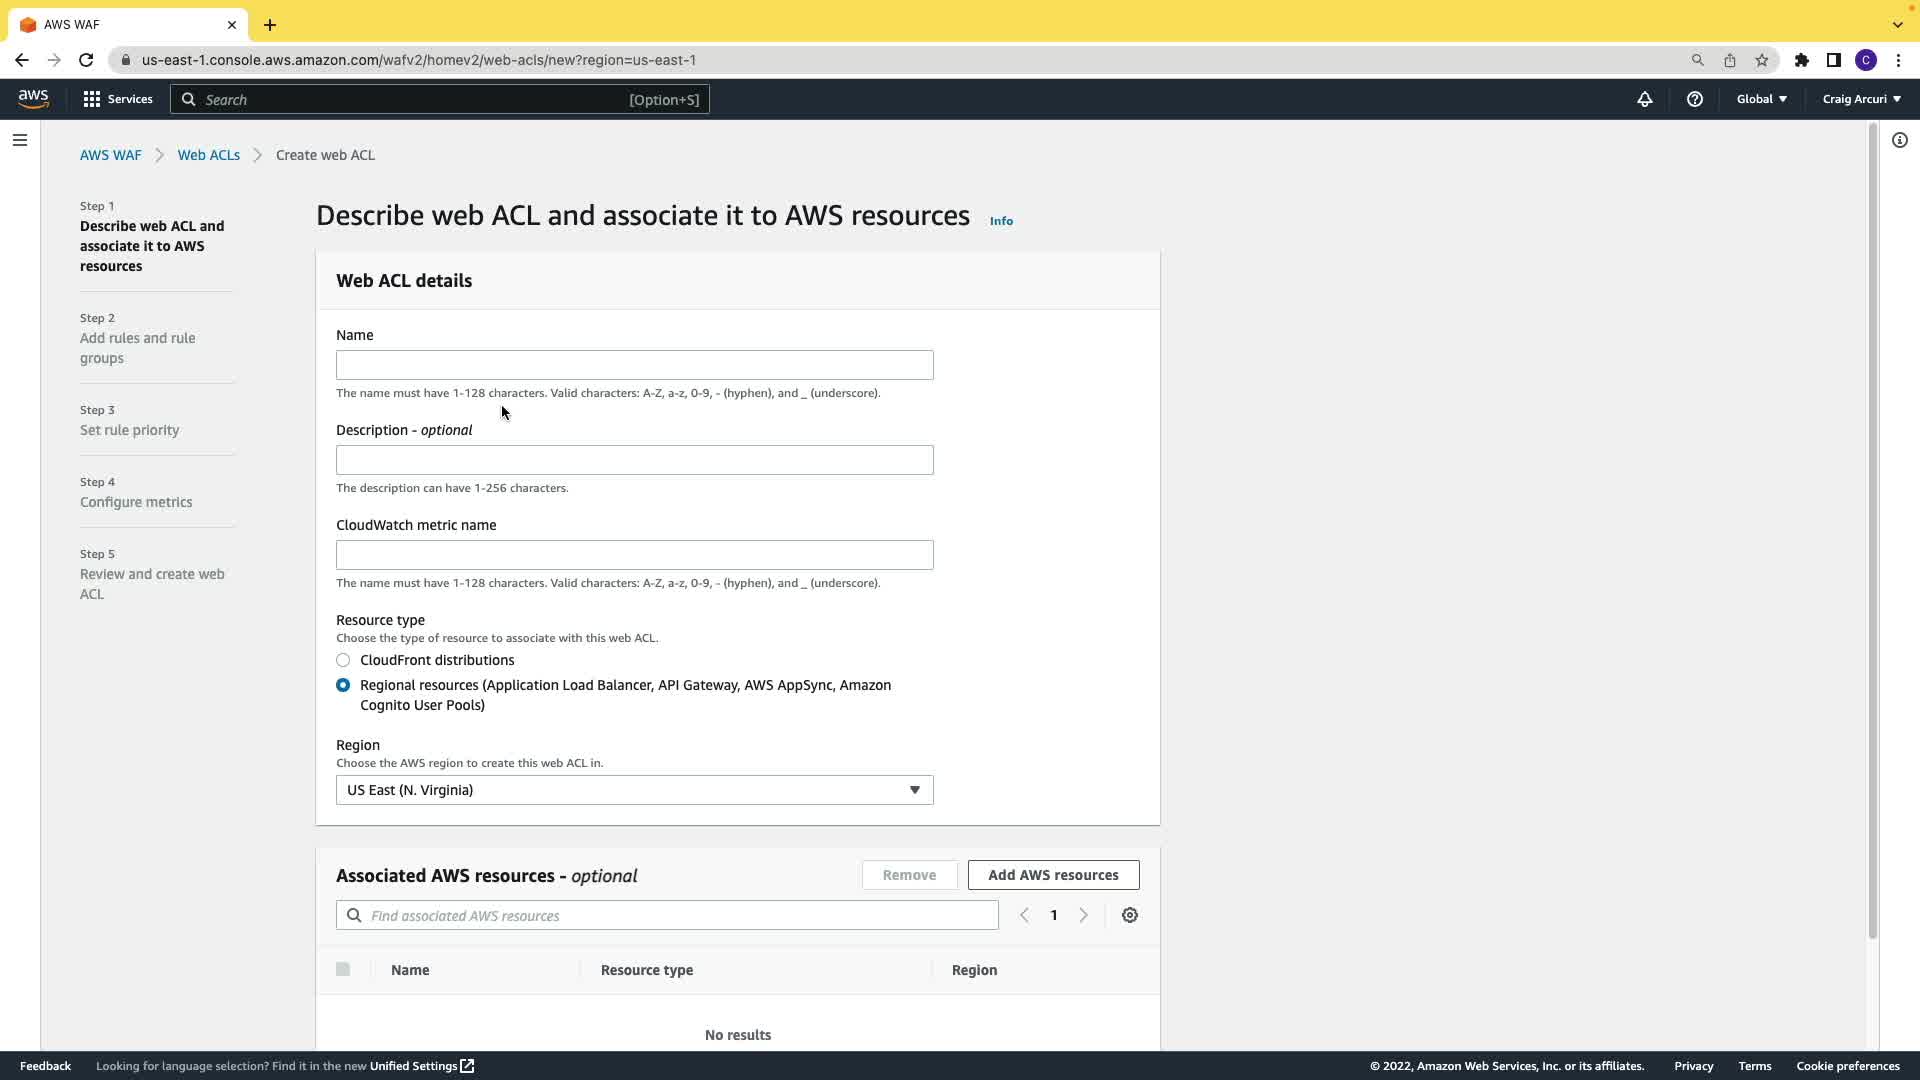Click the resource table preferences gear
This screenshot has height=1080, width=1920.
1129,915
